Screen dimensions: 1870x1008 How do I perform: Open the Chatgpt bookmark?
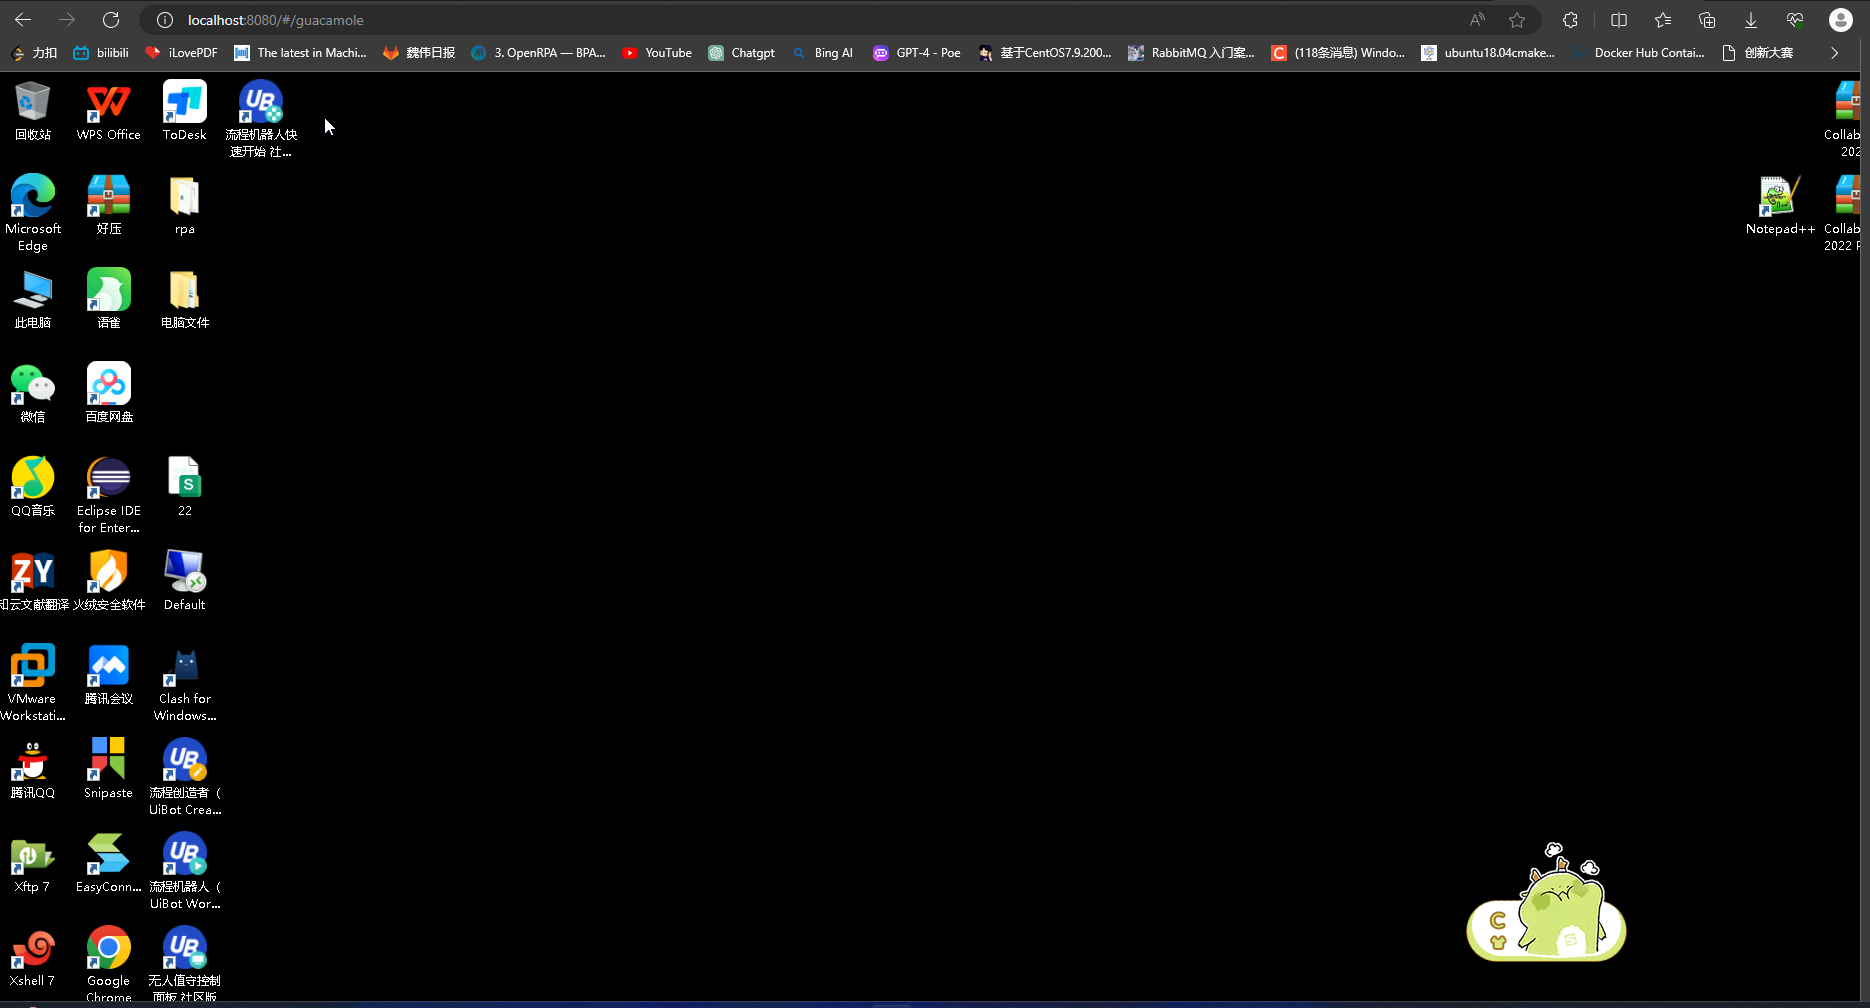[x=741, y=53]
